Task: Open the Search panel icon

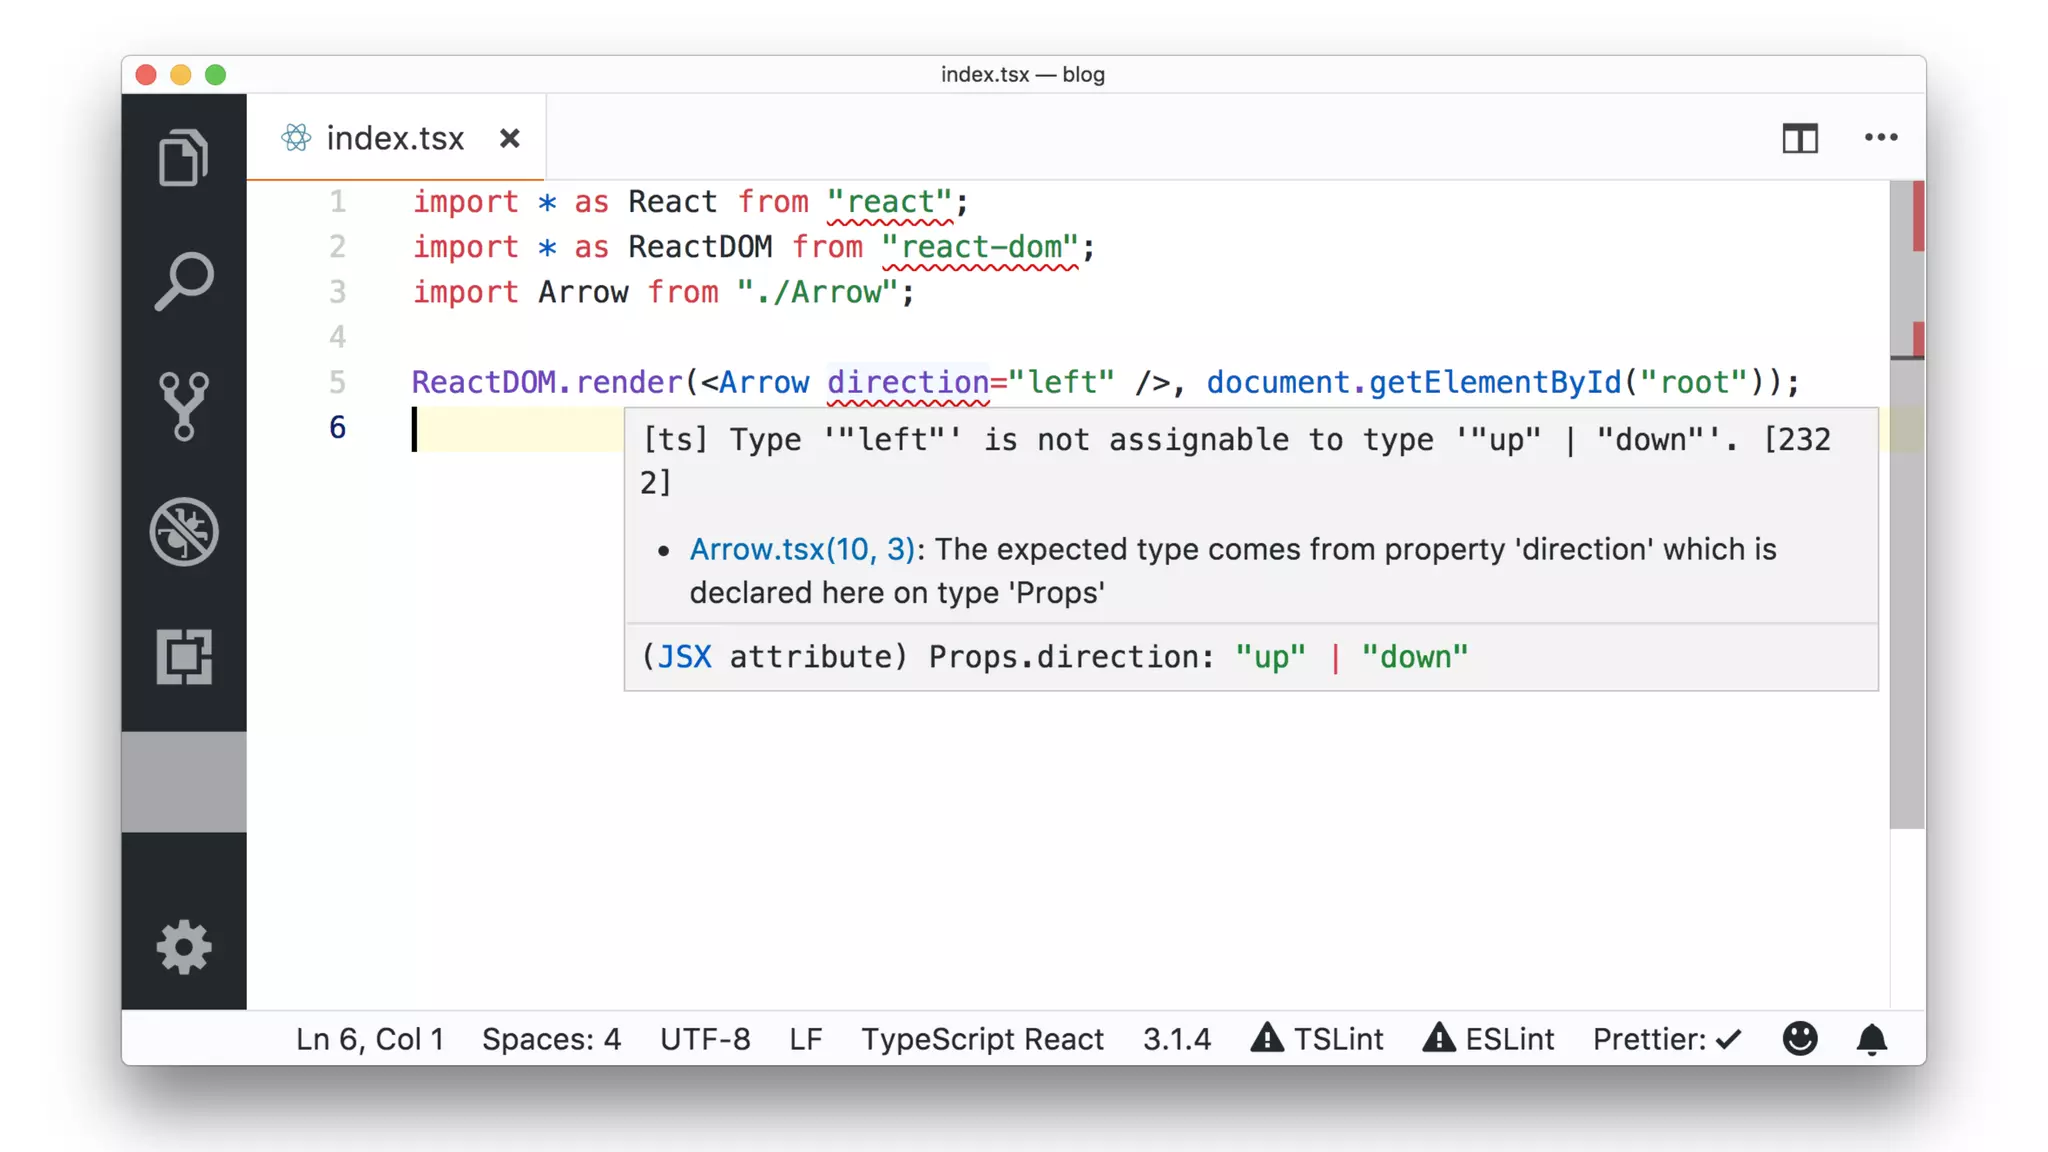Action: (x=183, y=281)
